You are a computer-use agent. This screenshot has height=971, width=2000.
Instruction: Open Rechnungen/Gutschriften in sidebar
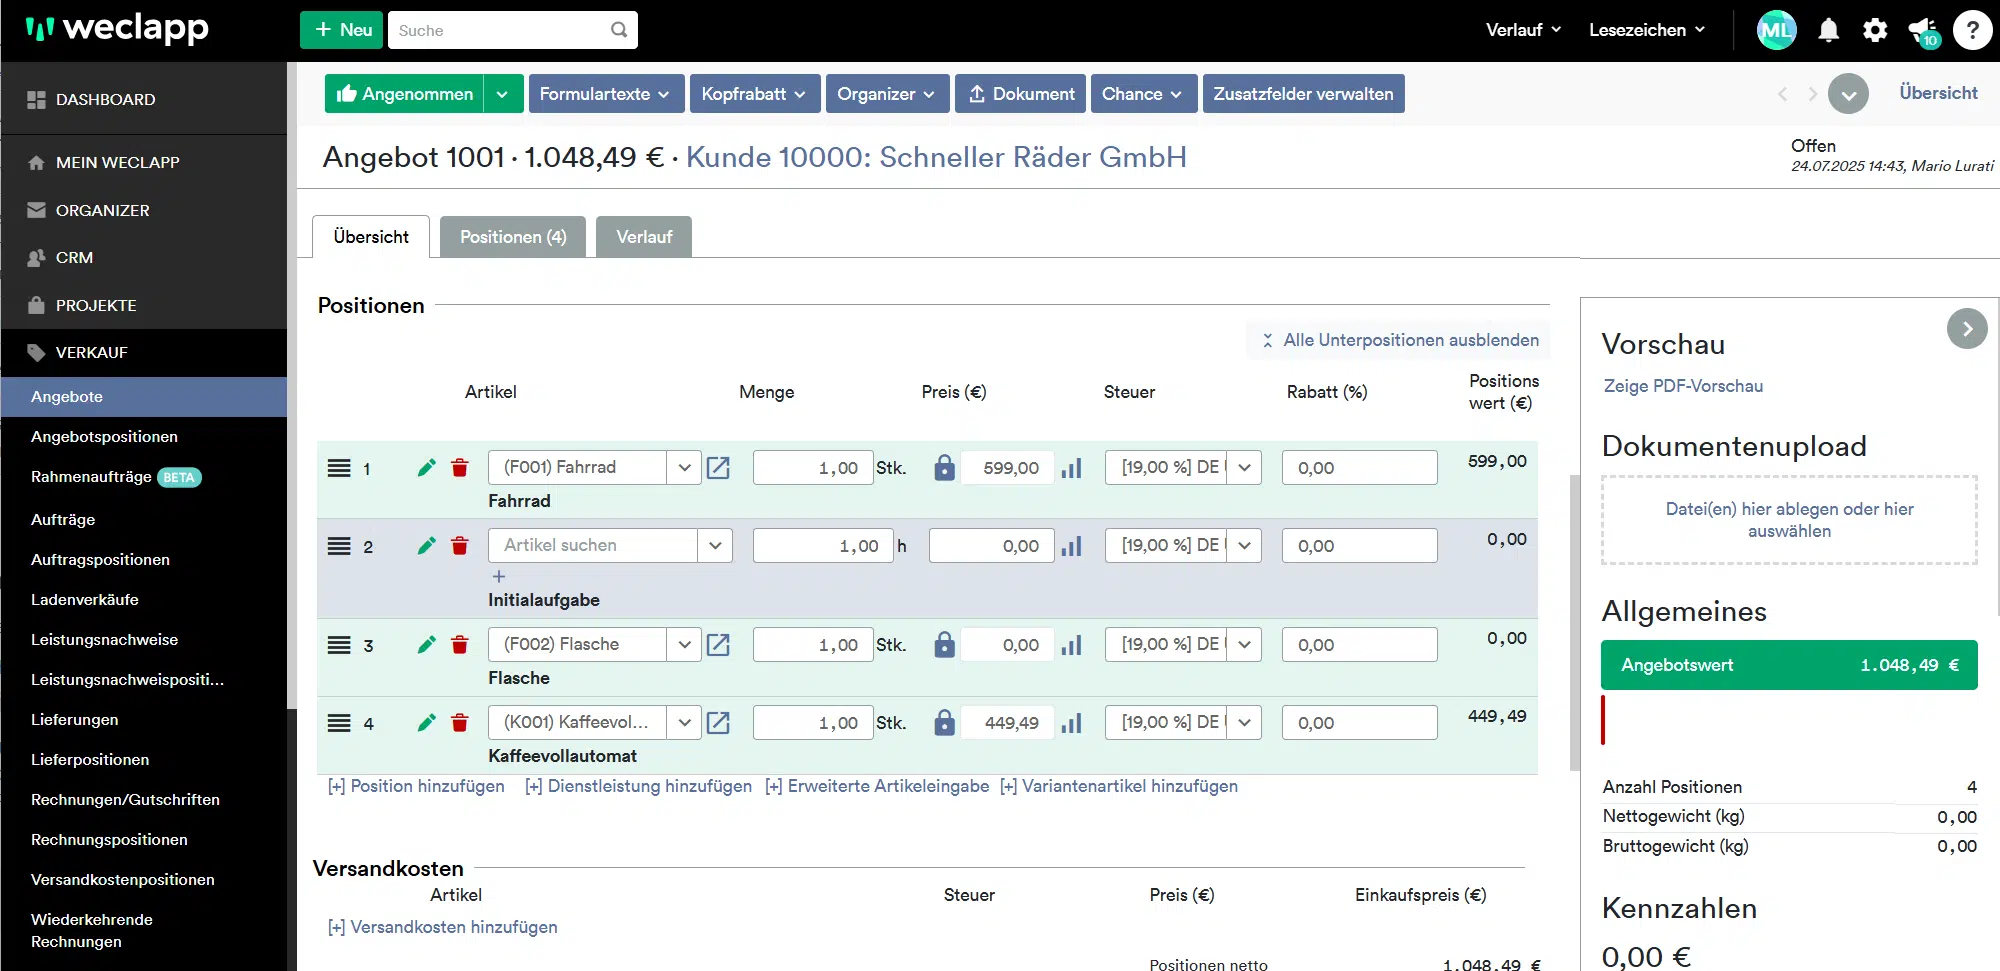[x=125, y=799]
